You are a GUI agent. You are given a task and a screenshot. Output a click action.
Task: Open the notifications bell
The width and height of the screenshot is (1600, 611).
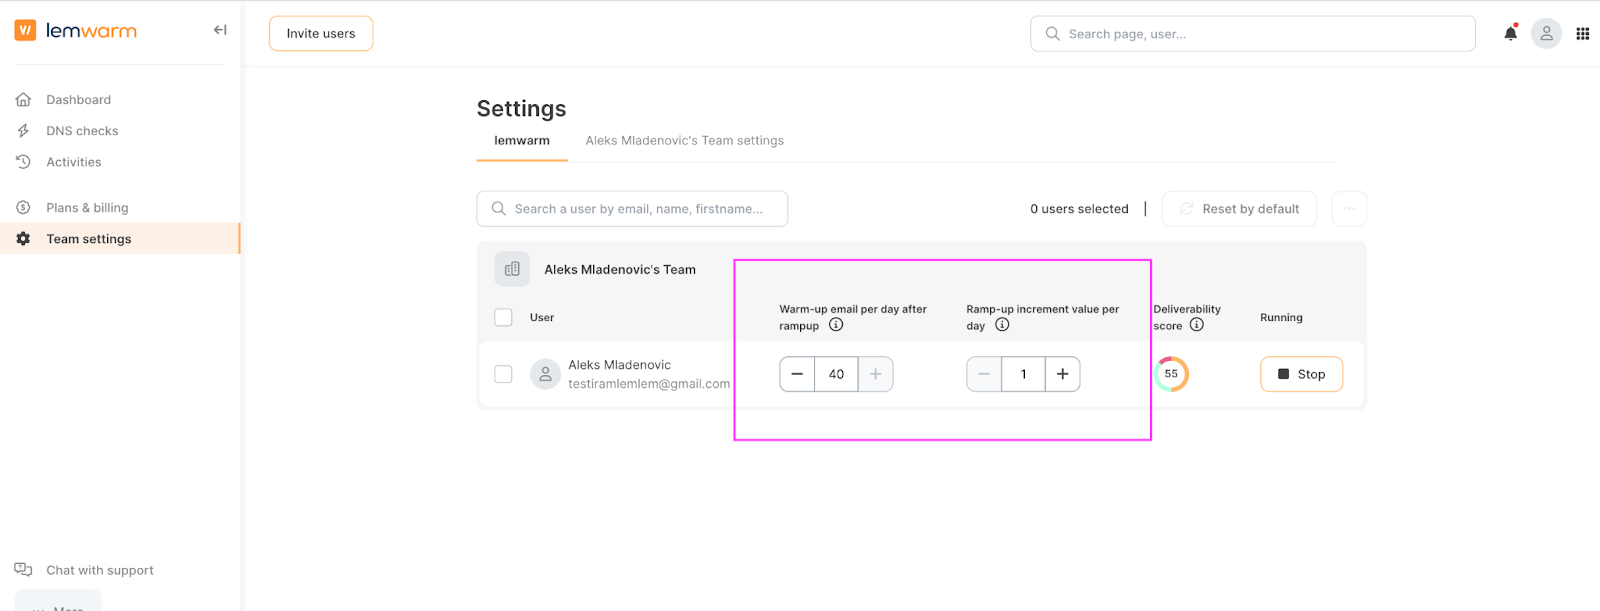point(1510,34)
